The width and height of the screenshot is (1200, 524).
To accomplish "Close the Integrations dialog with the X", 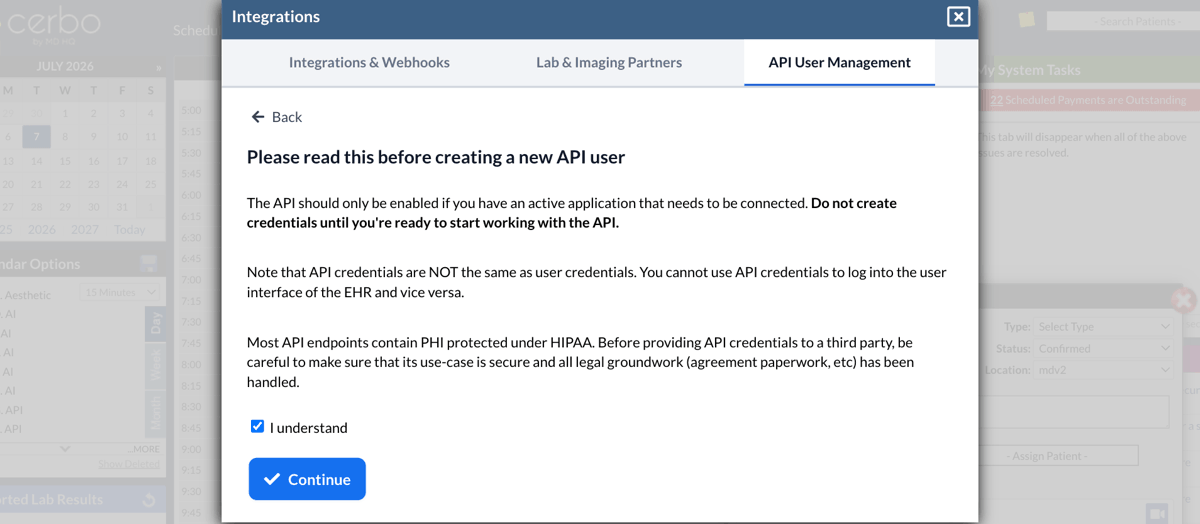I will (x=958, y=16).
